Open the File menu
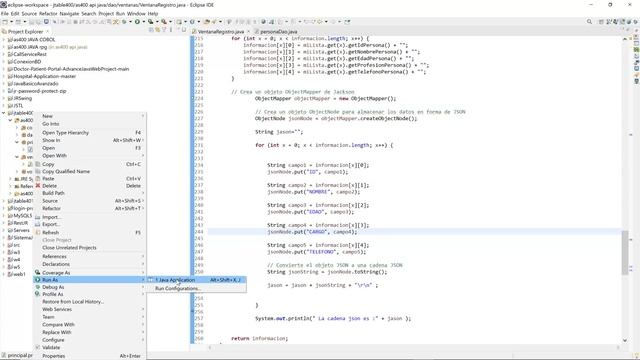 coord(4,13)
